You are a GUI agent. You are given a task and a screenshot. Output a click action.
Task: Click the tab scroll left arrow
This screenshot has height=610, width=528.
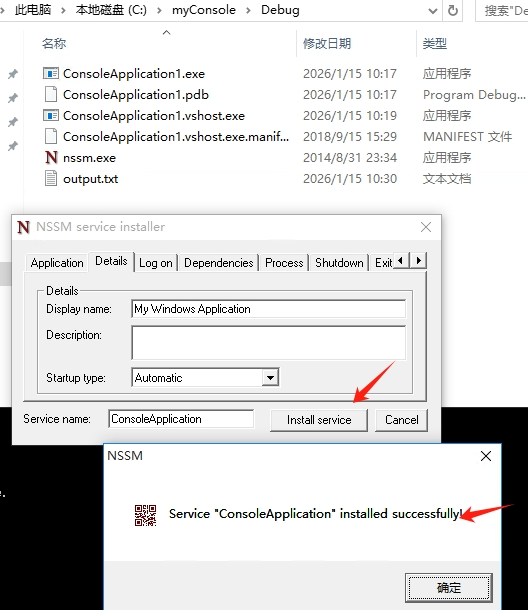click(x=402, y=260)
